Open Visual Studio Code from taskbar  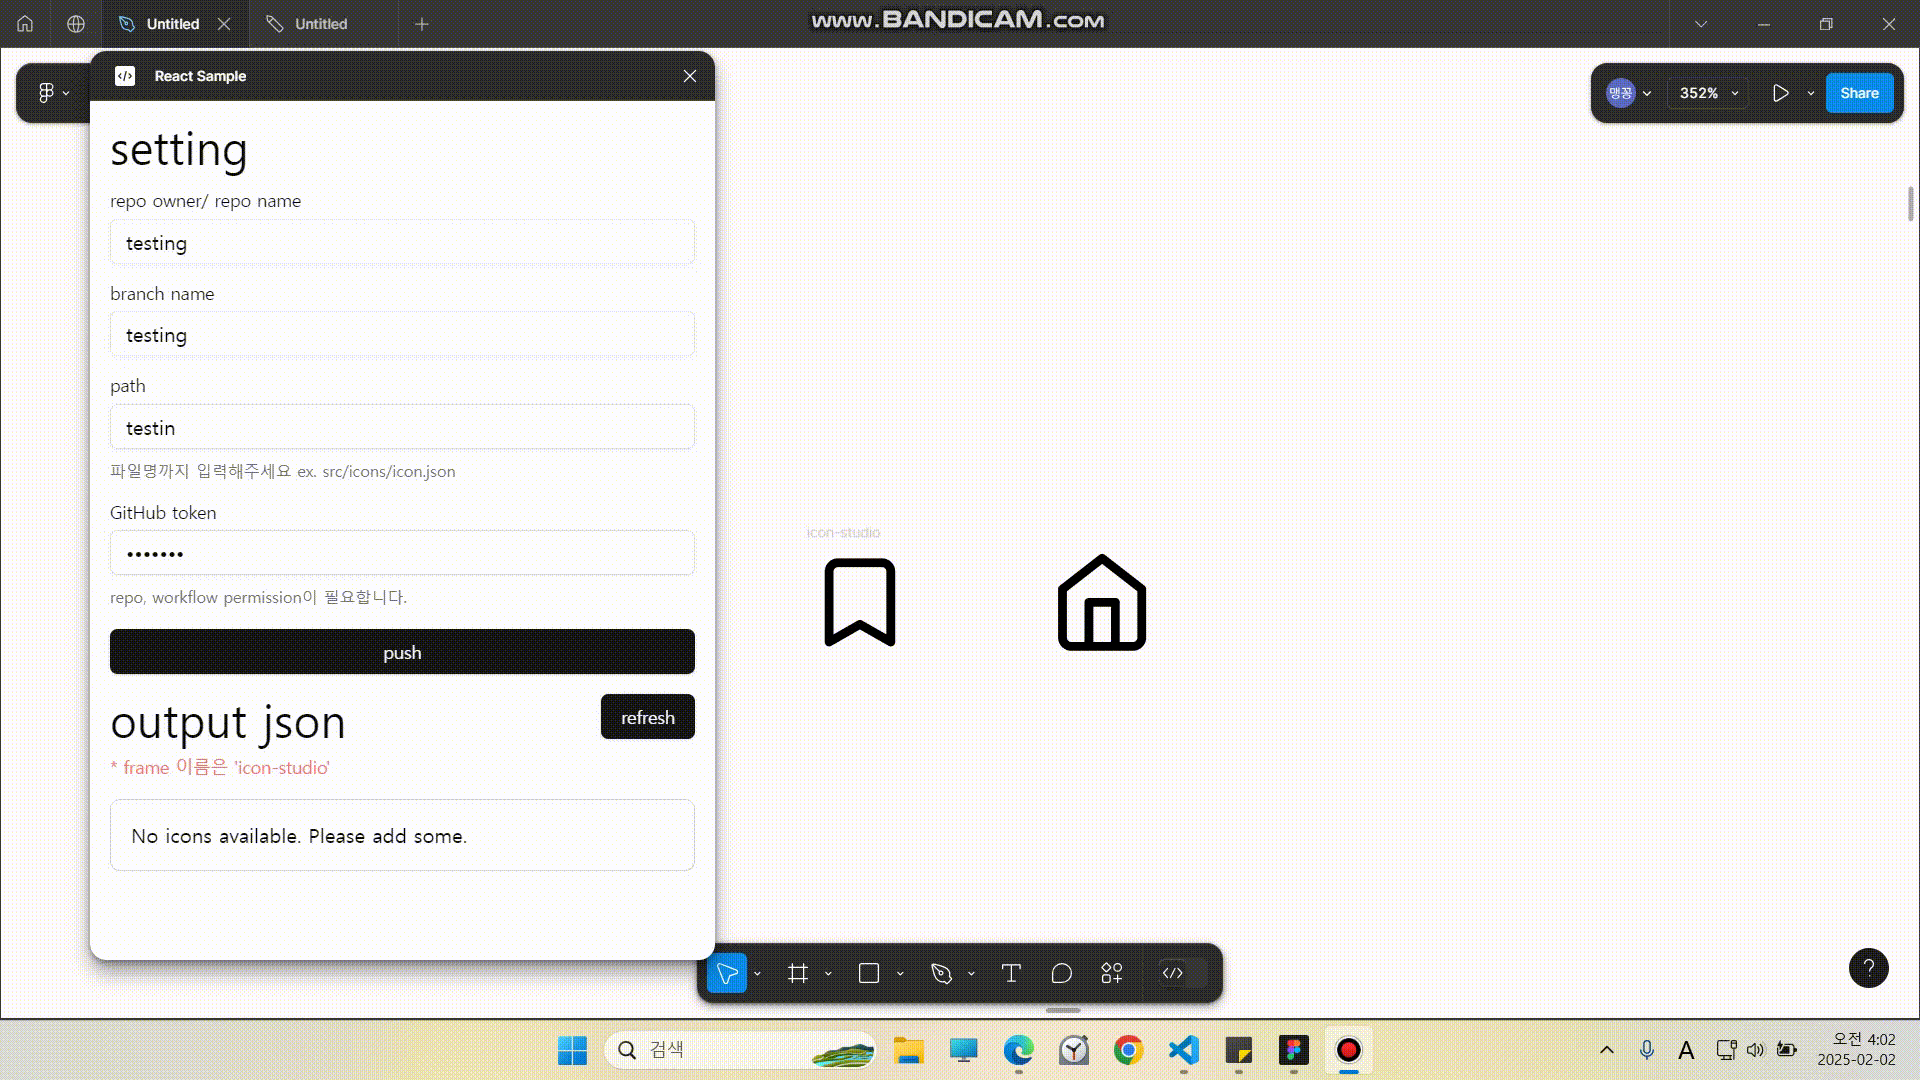click(x=1183, y=1050)
